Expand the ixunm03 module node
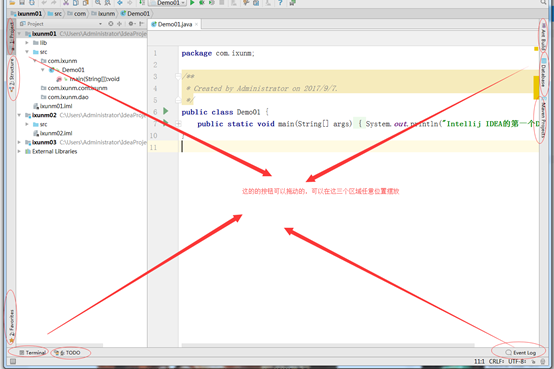This screenshot has width=554, height=369. click(19, 142)
